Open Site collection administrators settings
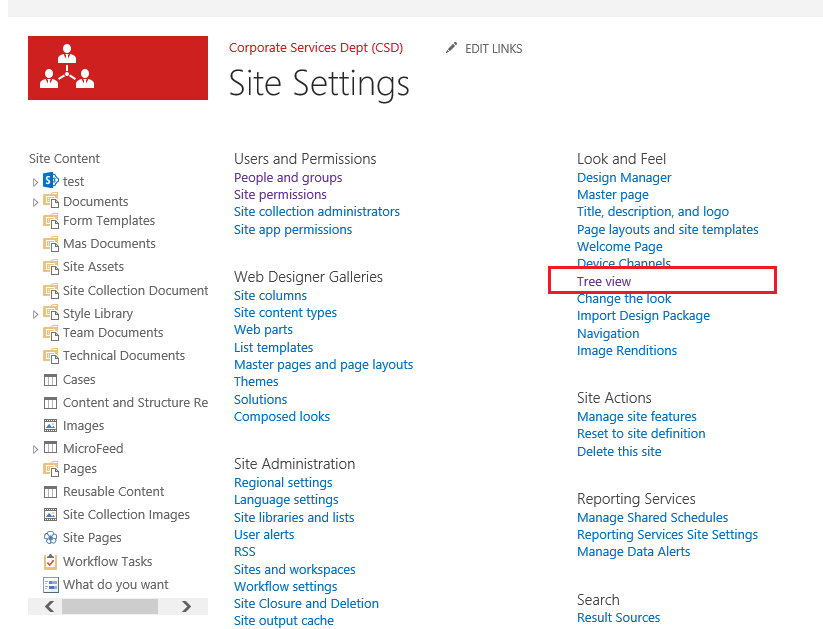 tap(316, 212)
